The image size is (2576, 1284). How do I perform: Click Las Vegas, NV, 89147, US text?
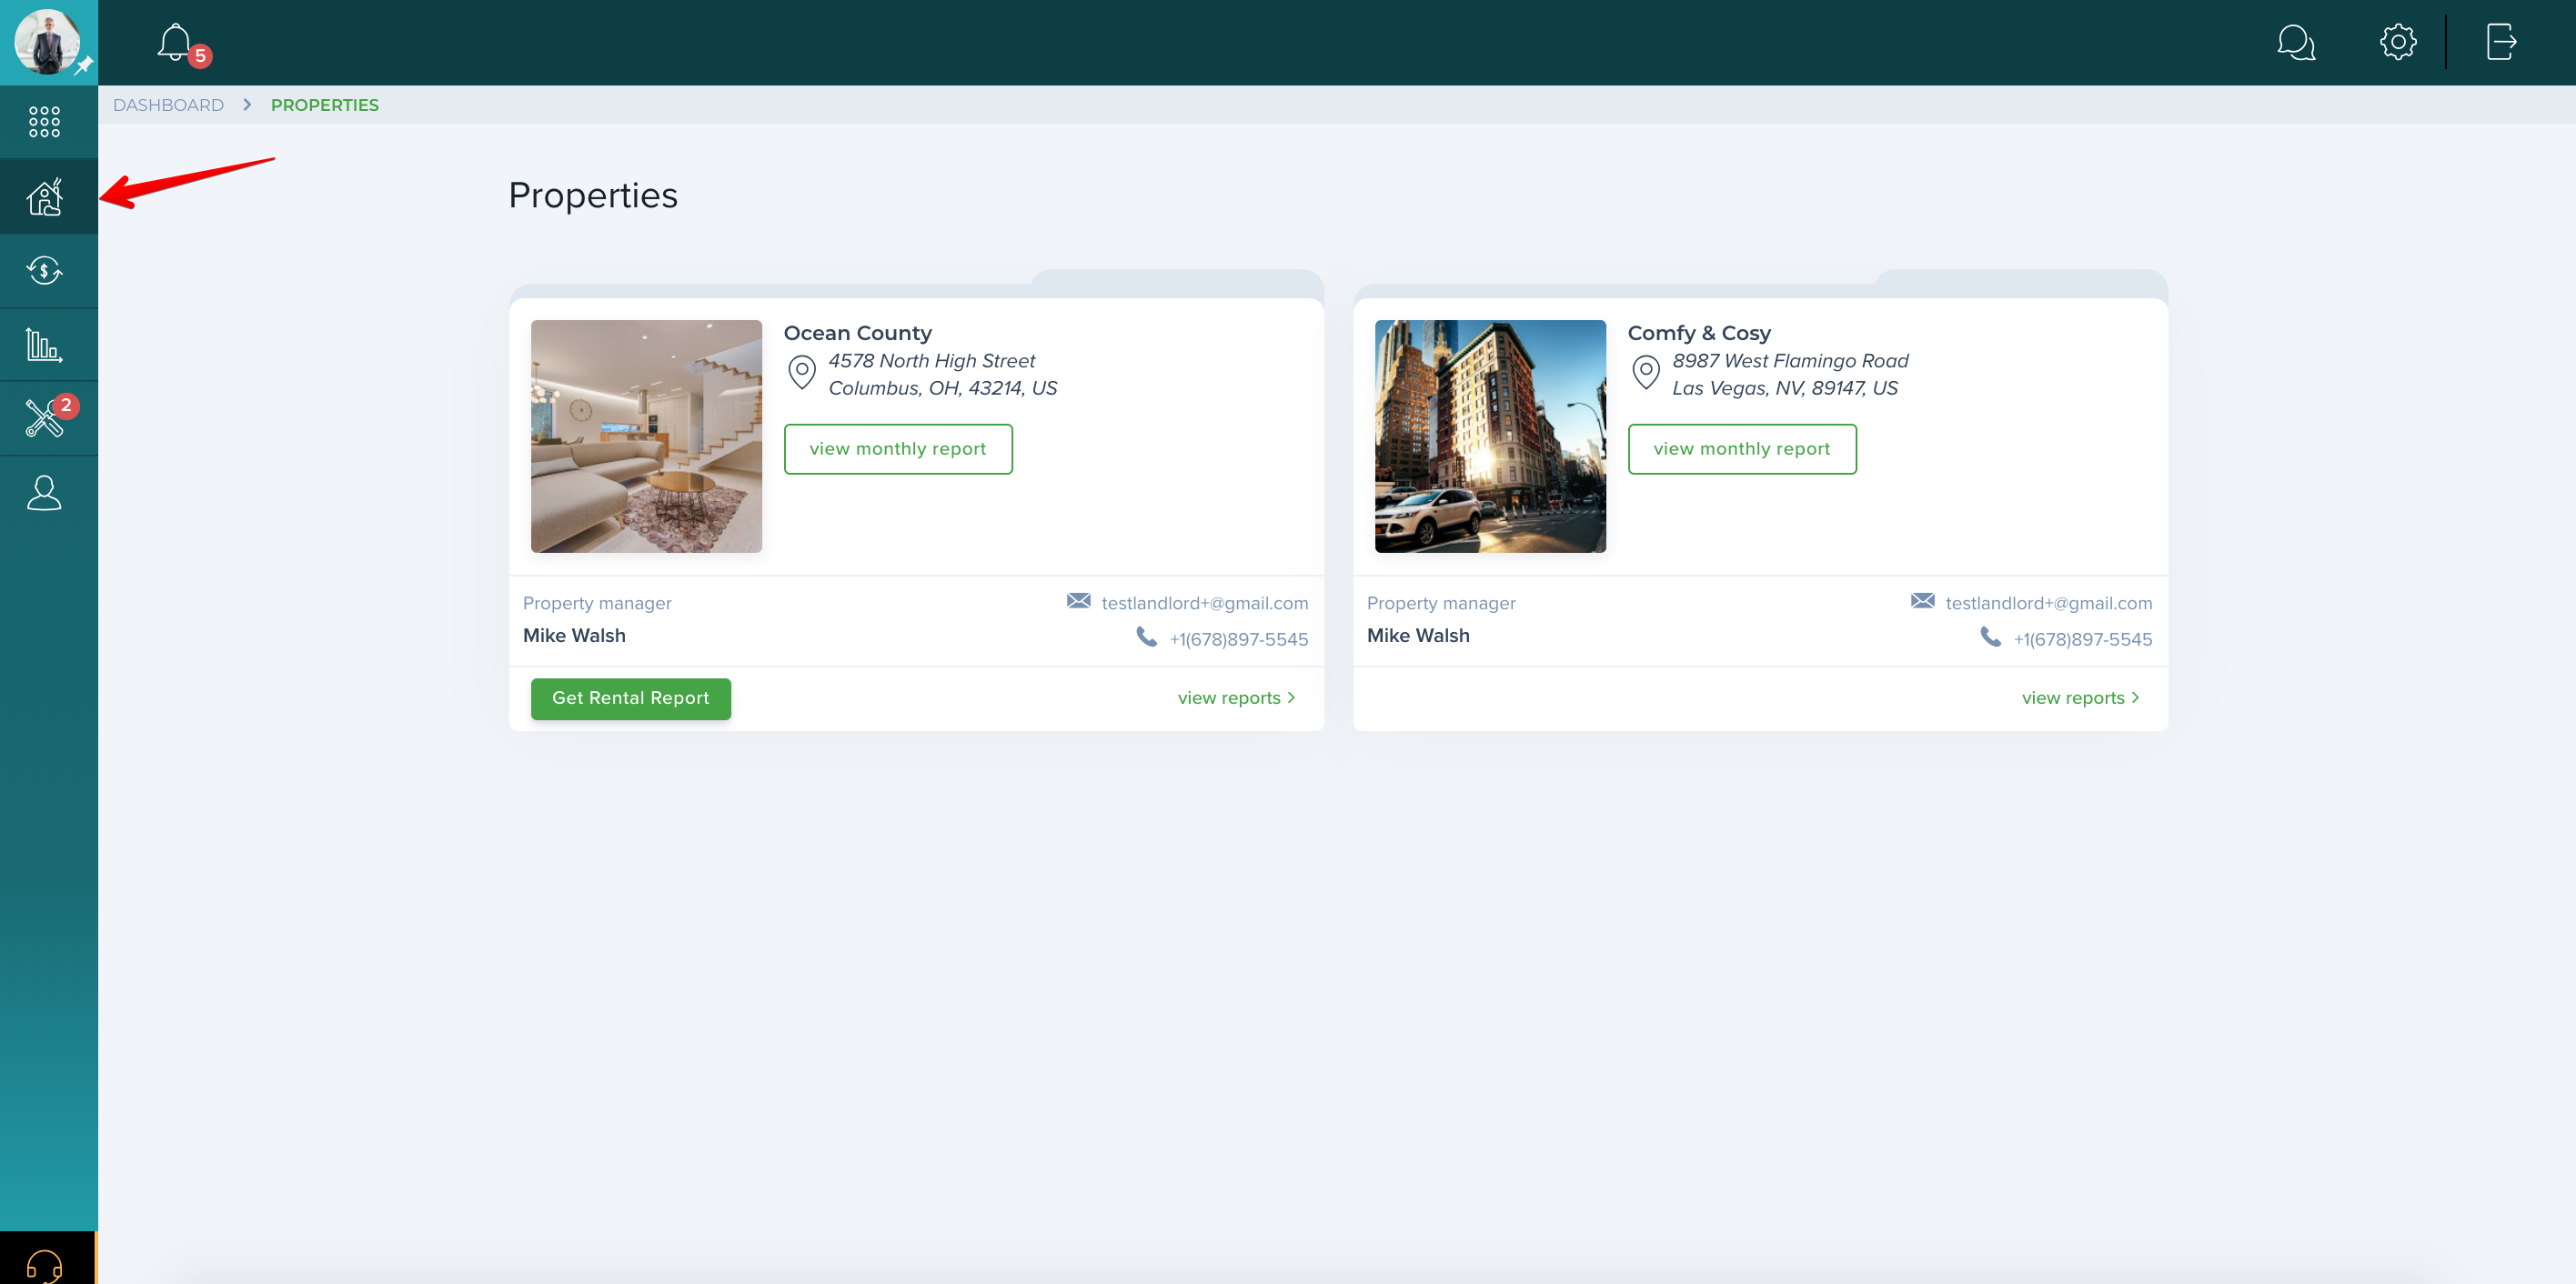(1785, 388)
